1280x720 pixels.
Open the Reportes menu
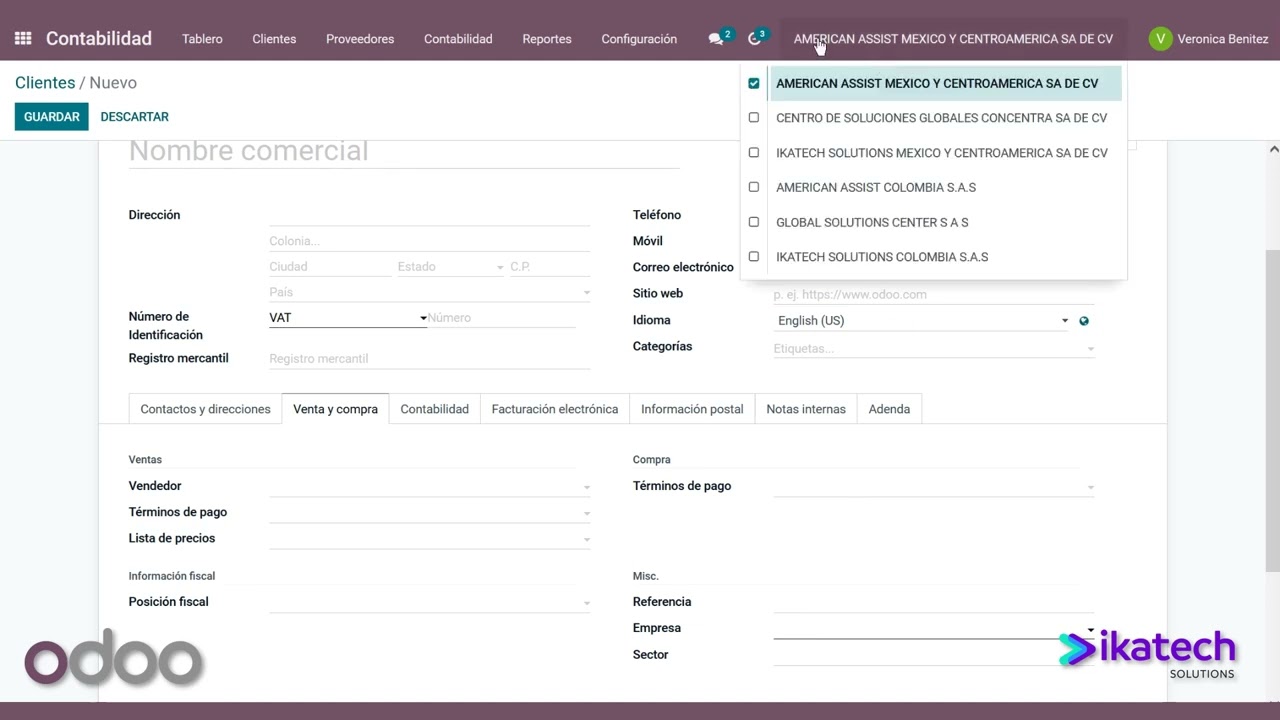coord(547,39)
